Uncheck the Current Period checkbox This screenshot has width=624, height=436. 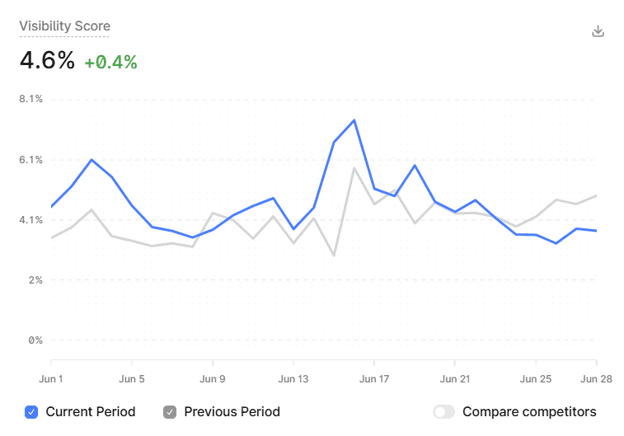pos(31,412)
